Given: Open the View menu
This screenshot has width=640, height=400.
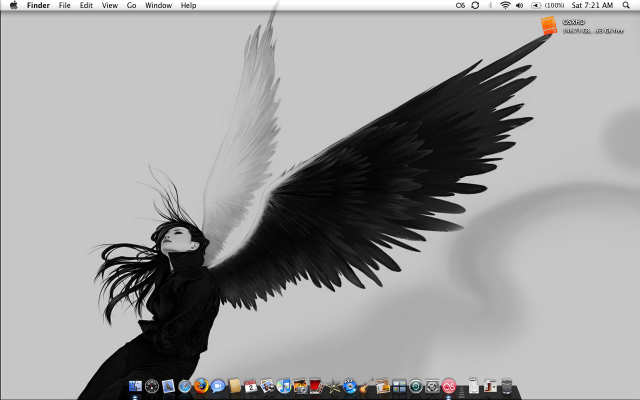Looking at the screenshot, I should (110, 5).
